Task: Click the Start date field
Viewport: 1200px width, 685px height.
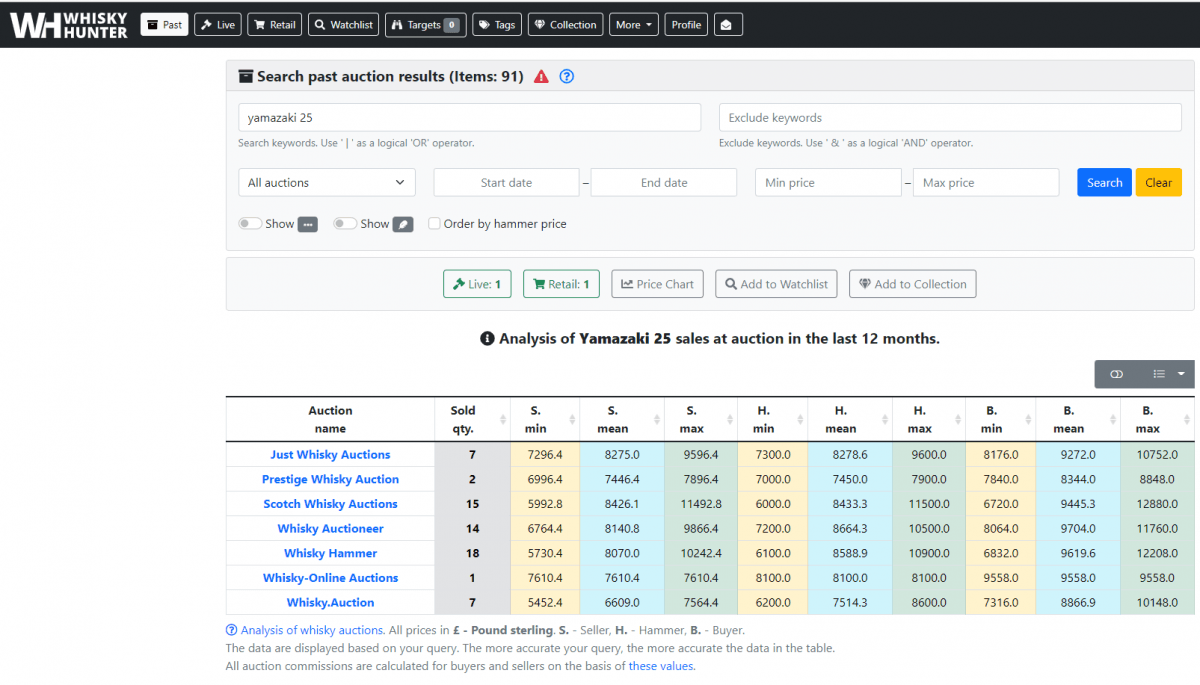Action: point(506,183)
